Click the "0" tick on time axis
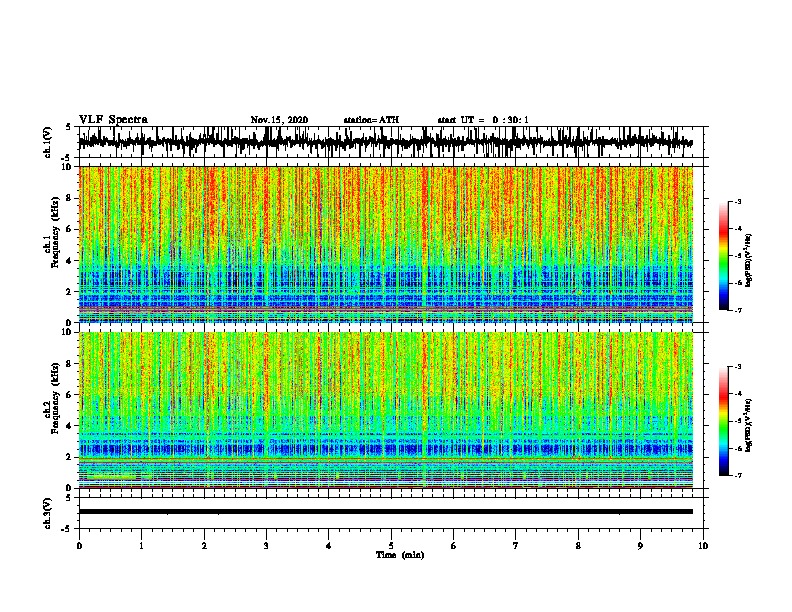The width and height of the screenshot is (792, 612). tap(79, 546)
